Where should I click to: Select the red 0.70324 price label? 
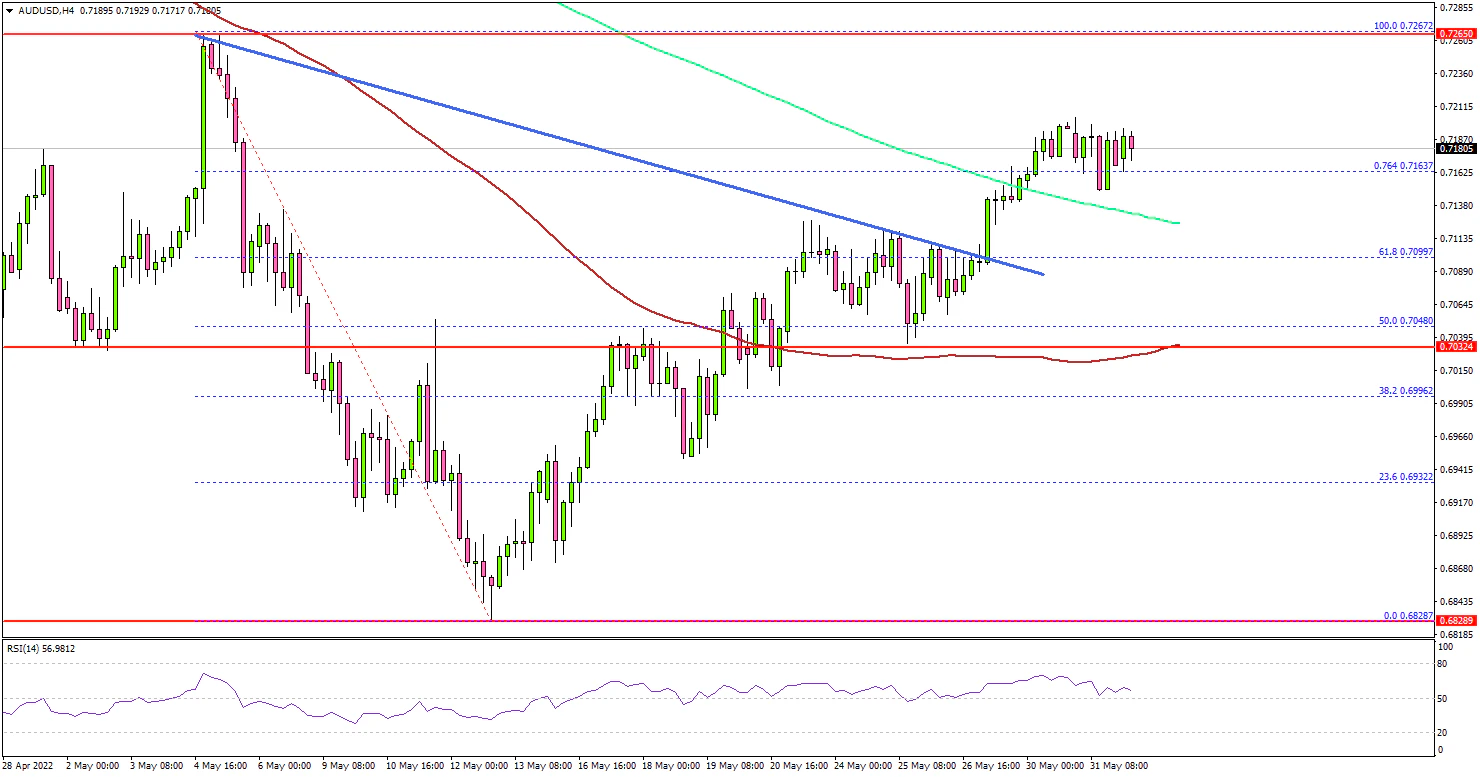1456,346
